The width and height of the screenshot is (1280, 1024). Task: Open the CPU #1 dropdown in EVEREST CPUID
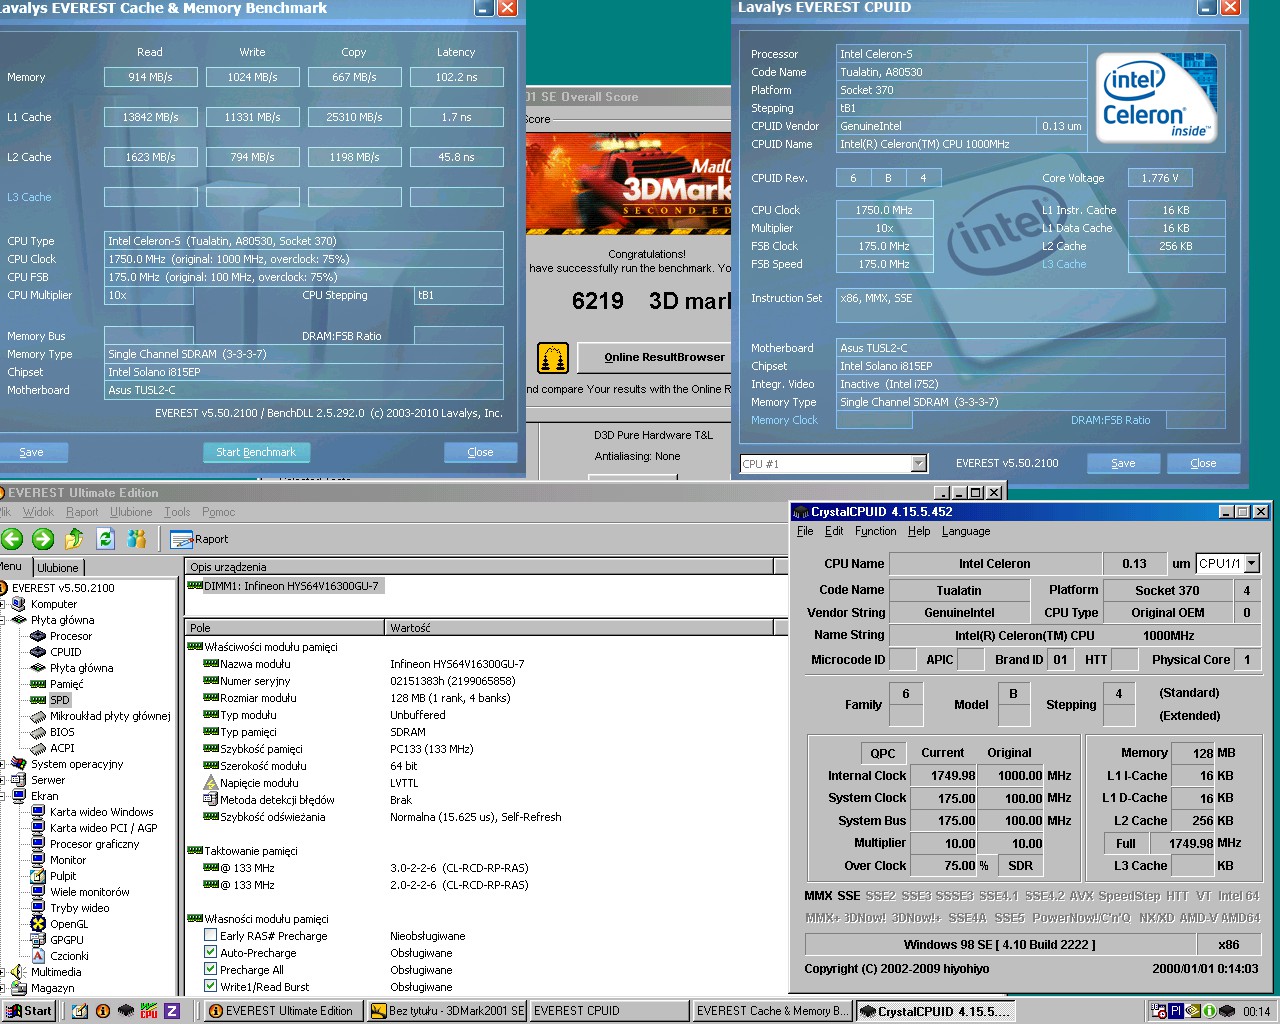918,463
